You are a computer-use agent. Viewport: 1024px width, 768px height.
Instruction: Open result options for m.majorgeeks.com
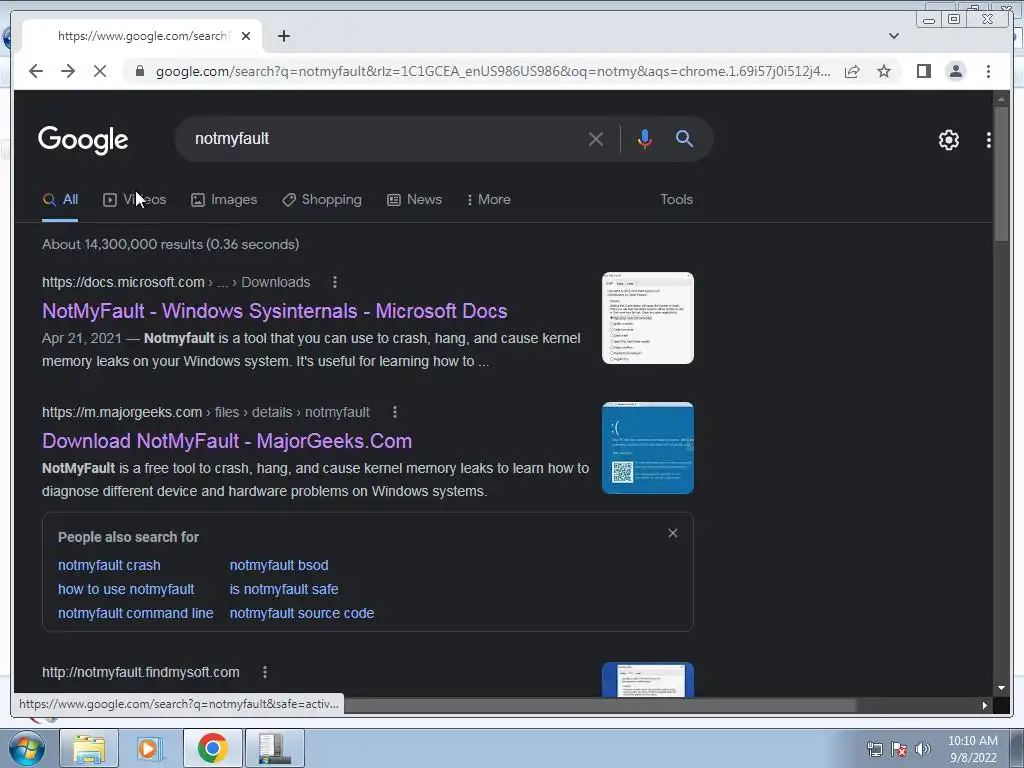point(395,412)
